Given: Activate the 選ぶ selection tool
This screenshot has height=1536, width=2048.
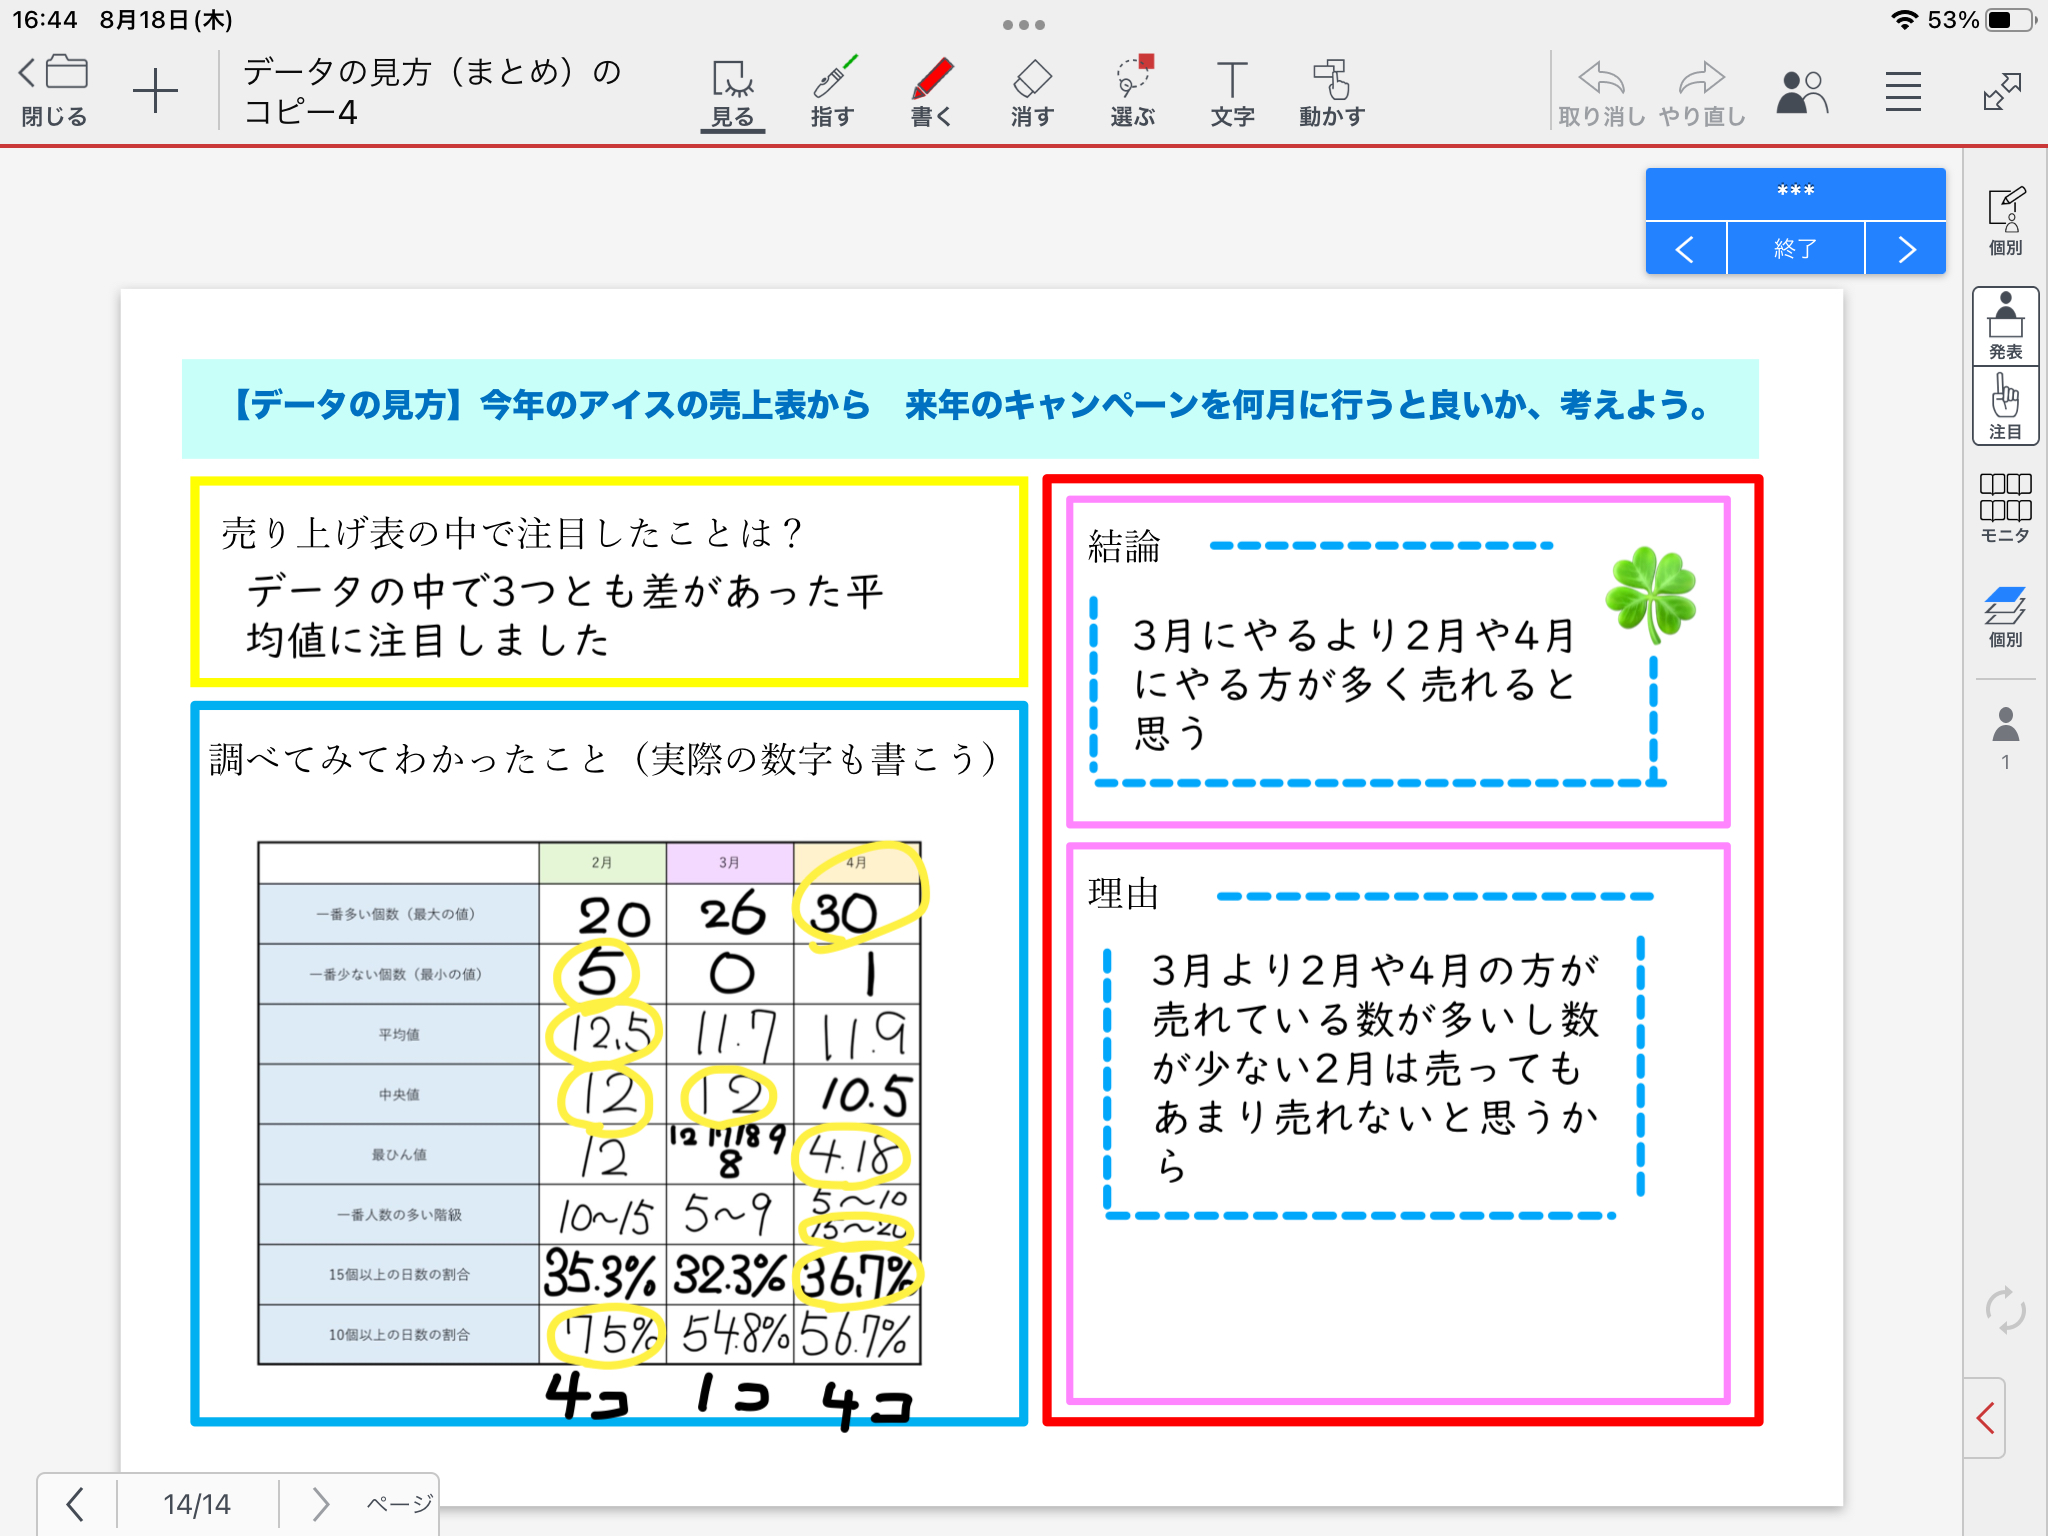Looking at the screenshot, I should point(1132,92).
